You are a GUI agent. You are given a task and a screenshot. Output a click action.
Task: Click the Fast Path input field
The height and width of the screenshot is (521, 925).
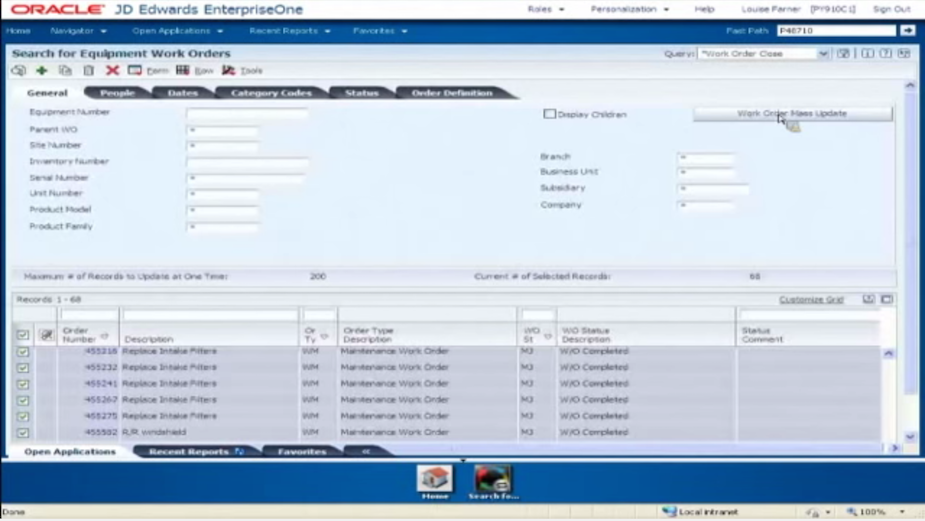point(836,30)
